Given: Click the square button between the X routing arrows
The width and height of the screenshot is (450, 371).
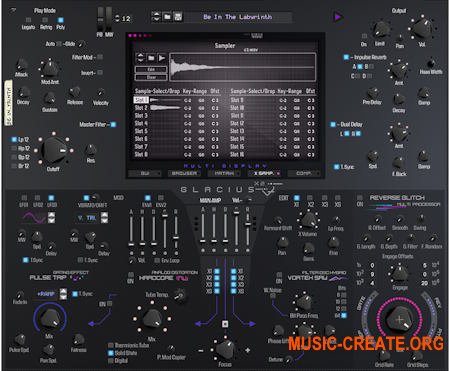Looking at the screenshot, I should [225, 323].
